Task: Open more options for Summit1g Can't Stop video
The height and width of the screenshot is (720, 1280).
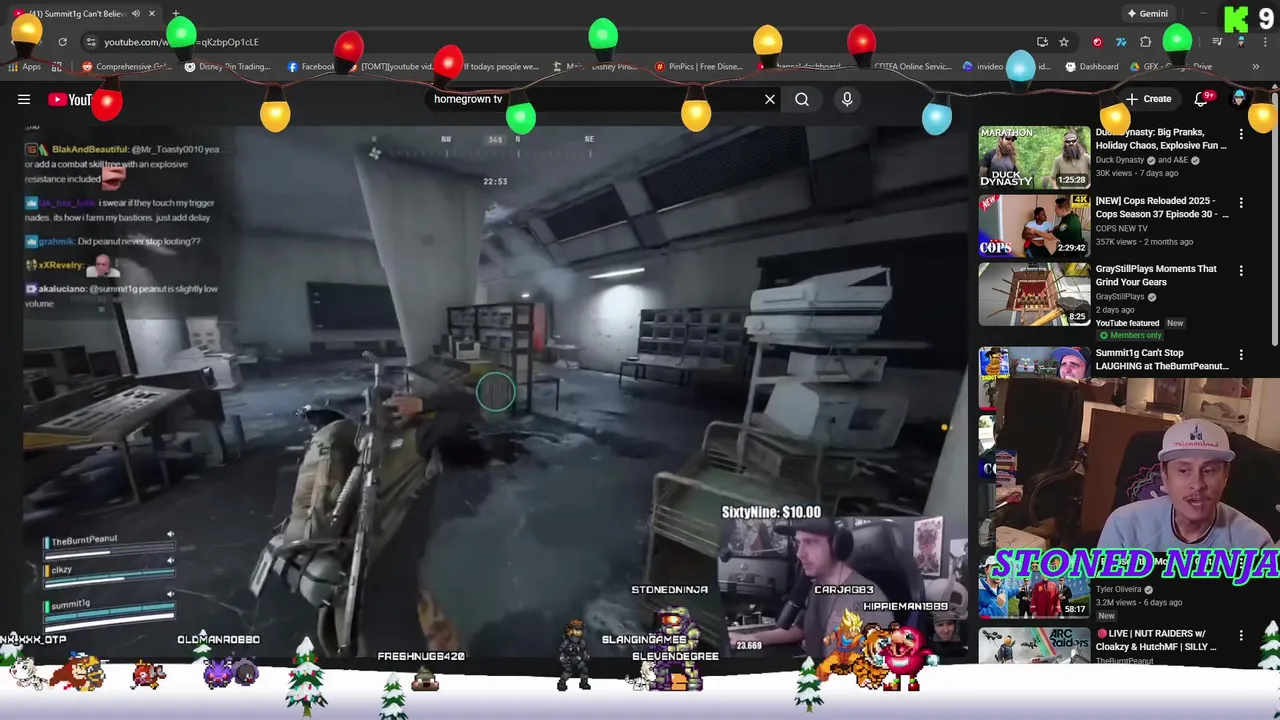Action: point(1241,355)
